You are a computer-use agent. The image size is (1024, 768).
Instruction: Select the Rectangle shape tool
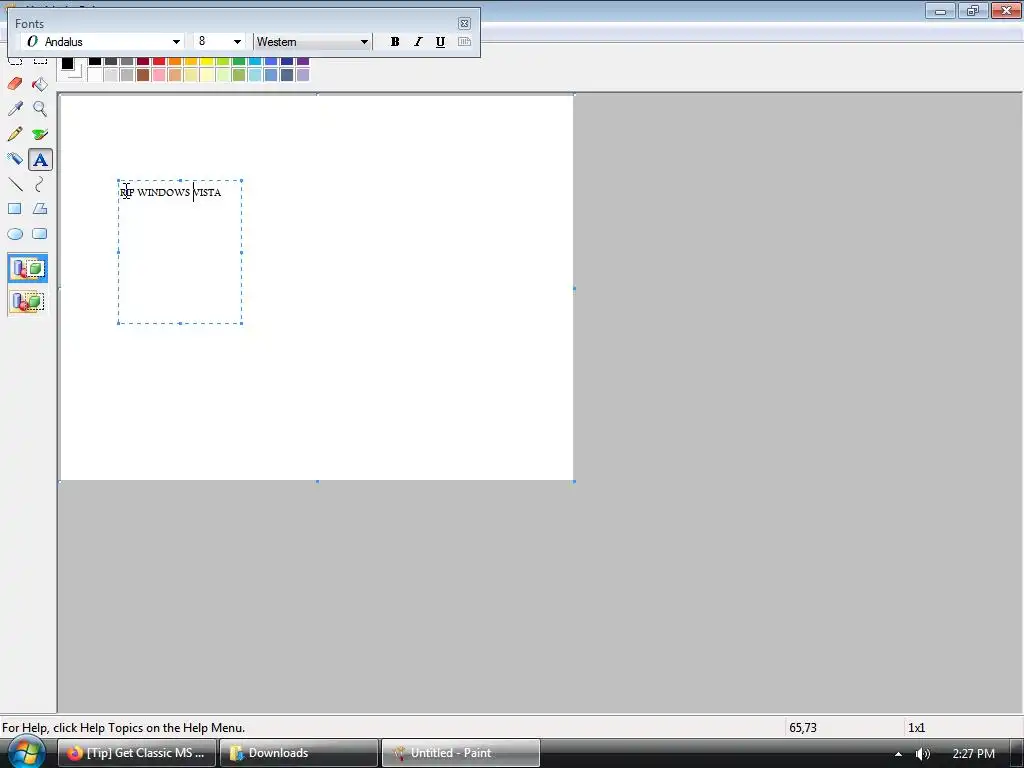pos(15,209)
